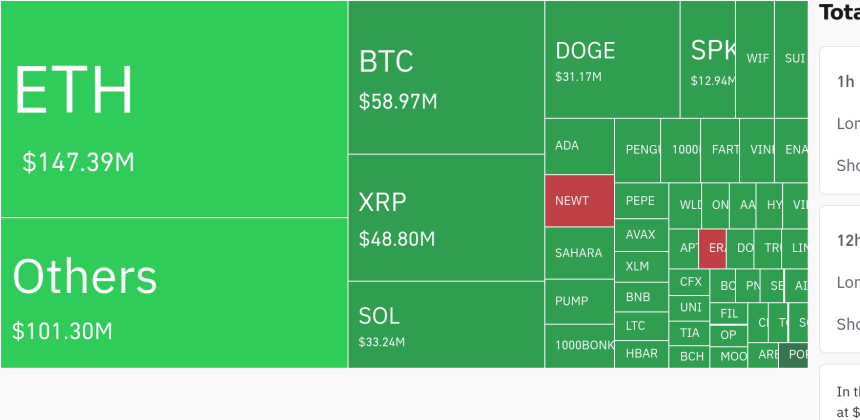Click the ETH liquidation tile
Image resolution: width=860 pixels, height=420 pixels.
click(174, 109)
